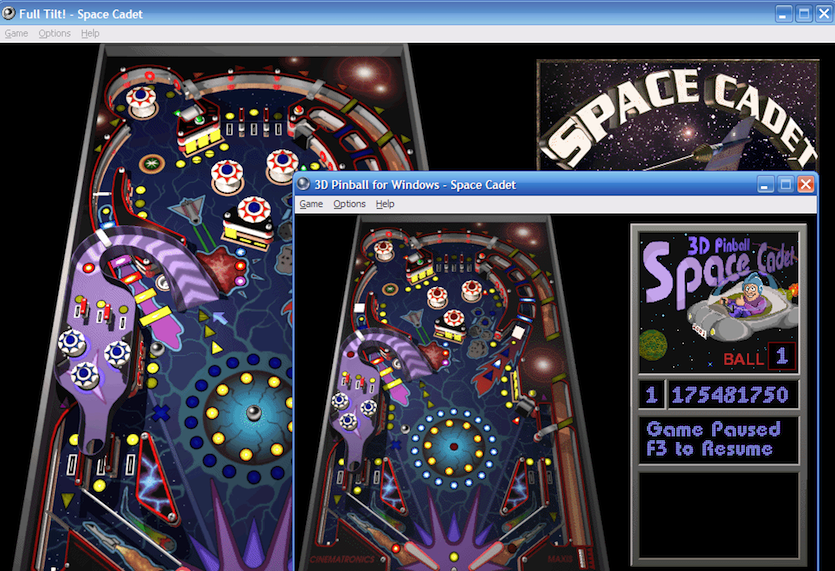Open Game menu in Full Tilt! window

tap(16, 33)
